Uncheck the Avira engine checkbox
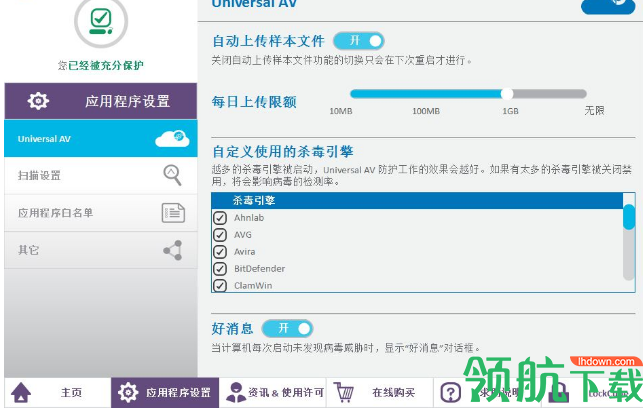Image resolution: width=643 pixels, height=409 pixels. coord(220,251)
